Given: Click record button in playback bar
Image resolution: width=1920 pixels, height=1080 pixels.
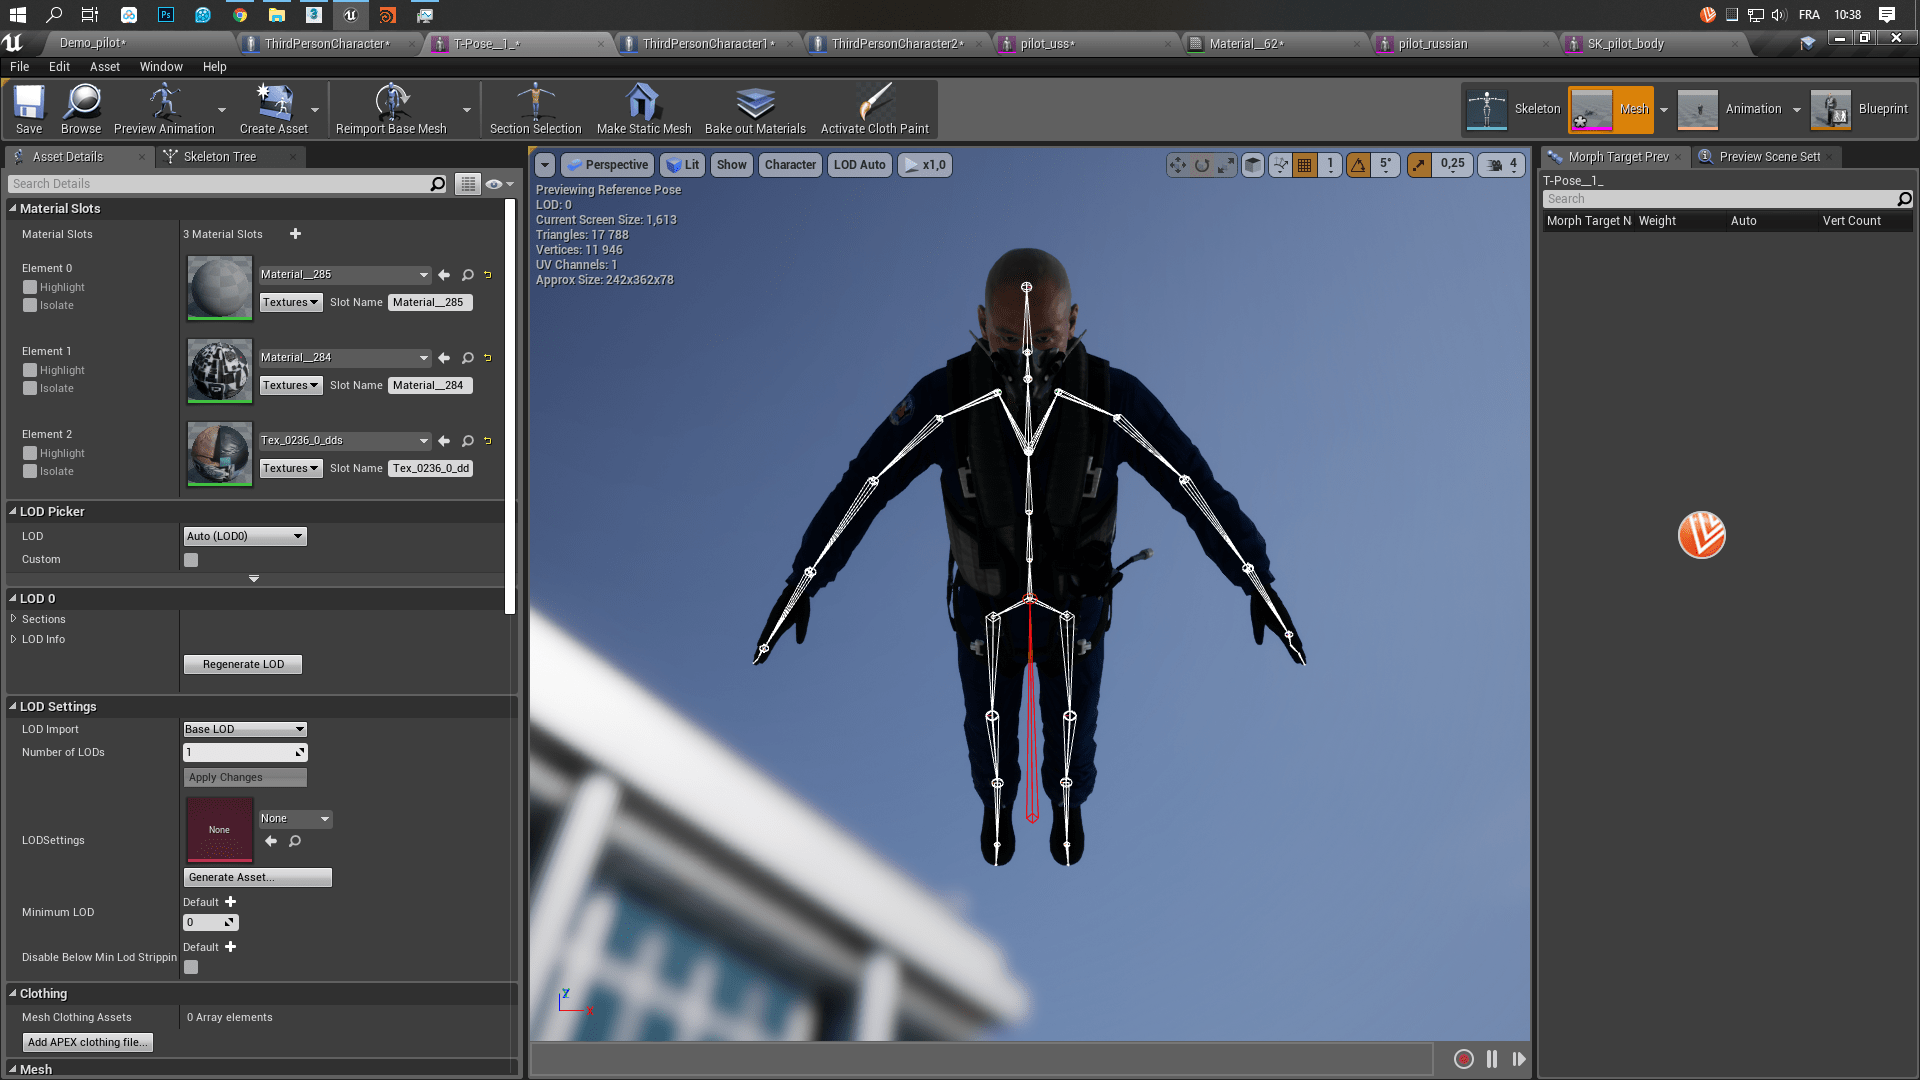Looking at the screenshot, I should tap(1463, 1059).
